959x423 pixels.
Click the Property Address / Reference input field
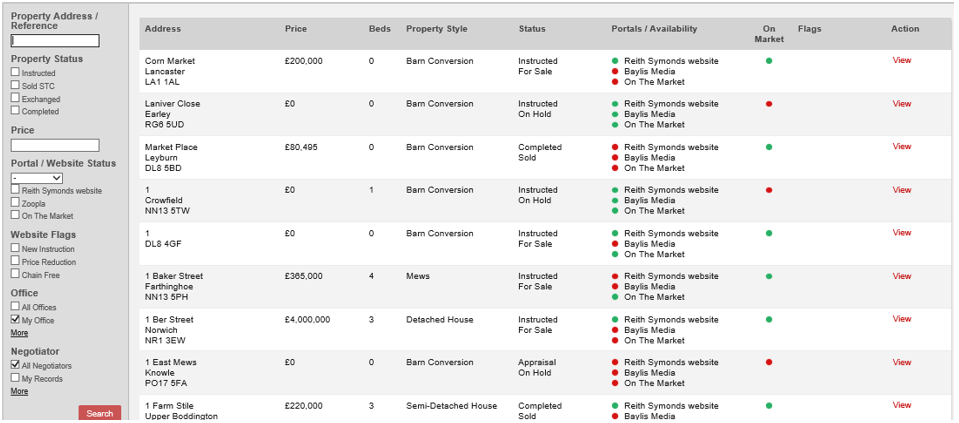(x=55, y=41)
